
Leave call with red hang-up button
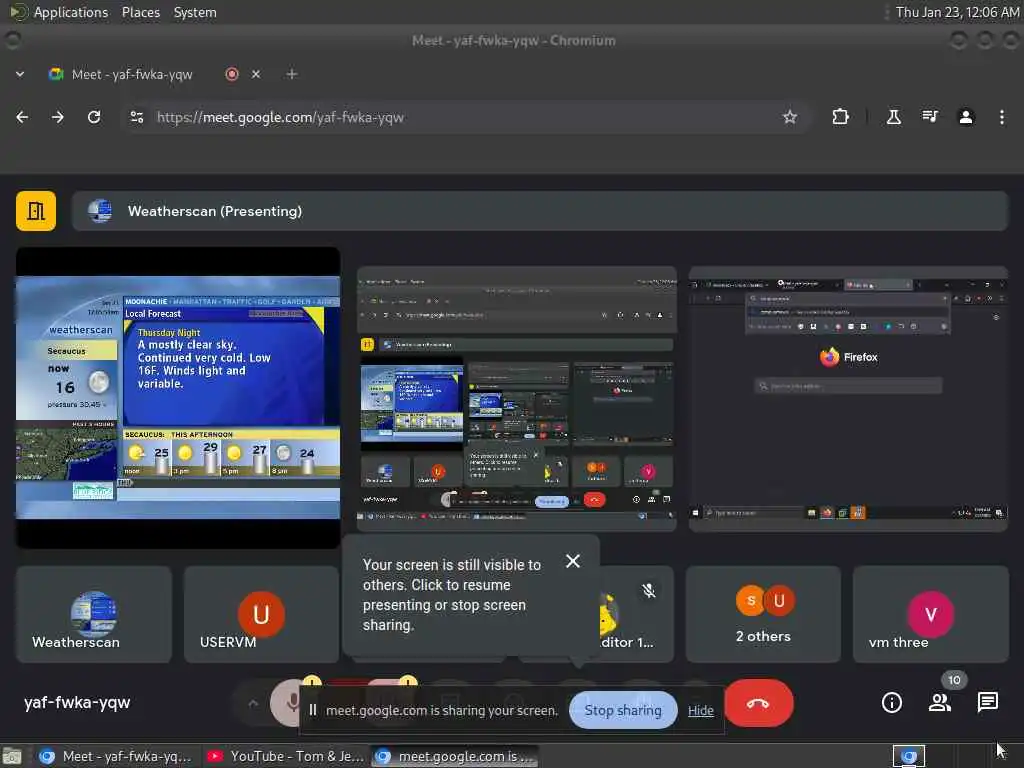click(758, 703)
